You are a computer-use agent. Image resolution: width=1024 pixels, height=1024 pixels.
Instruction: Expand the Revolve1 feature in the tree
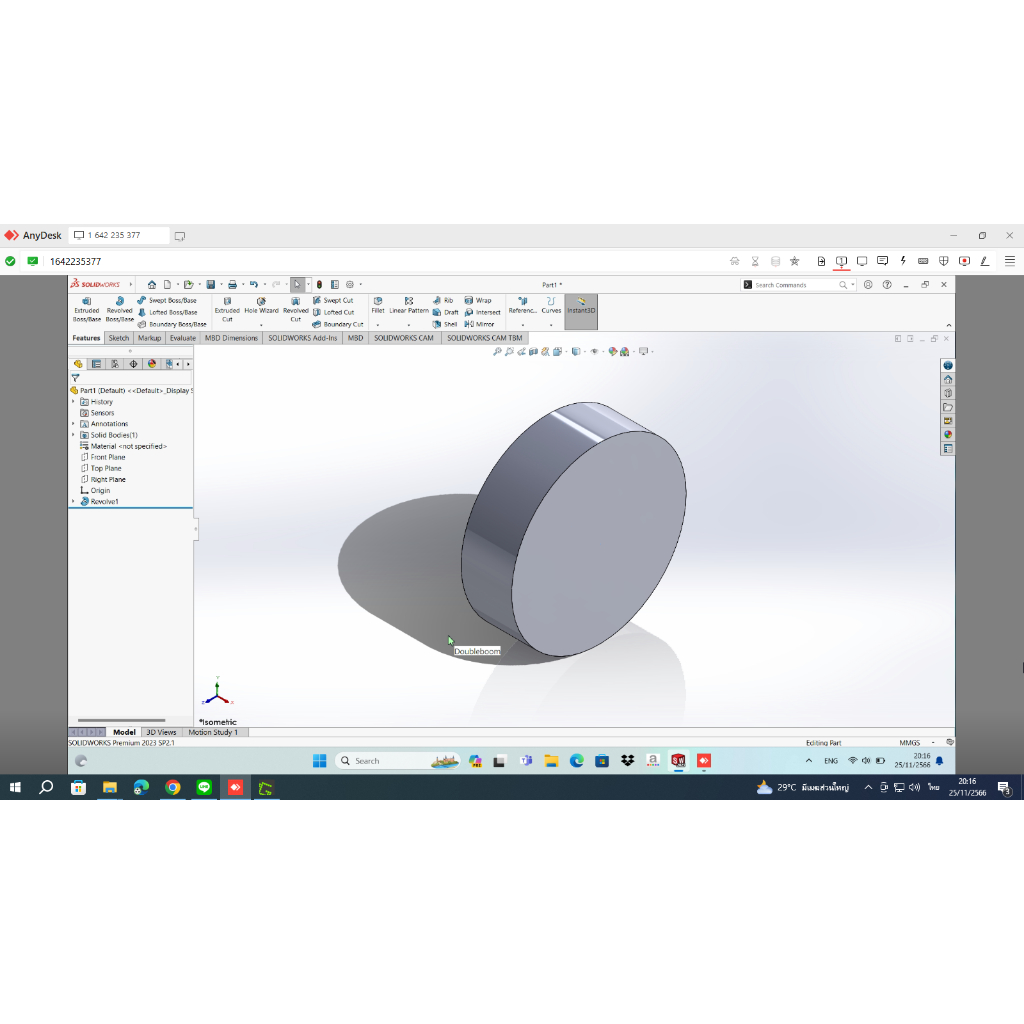pyautogui.click(x=71, y=502)
